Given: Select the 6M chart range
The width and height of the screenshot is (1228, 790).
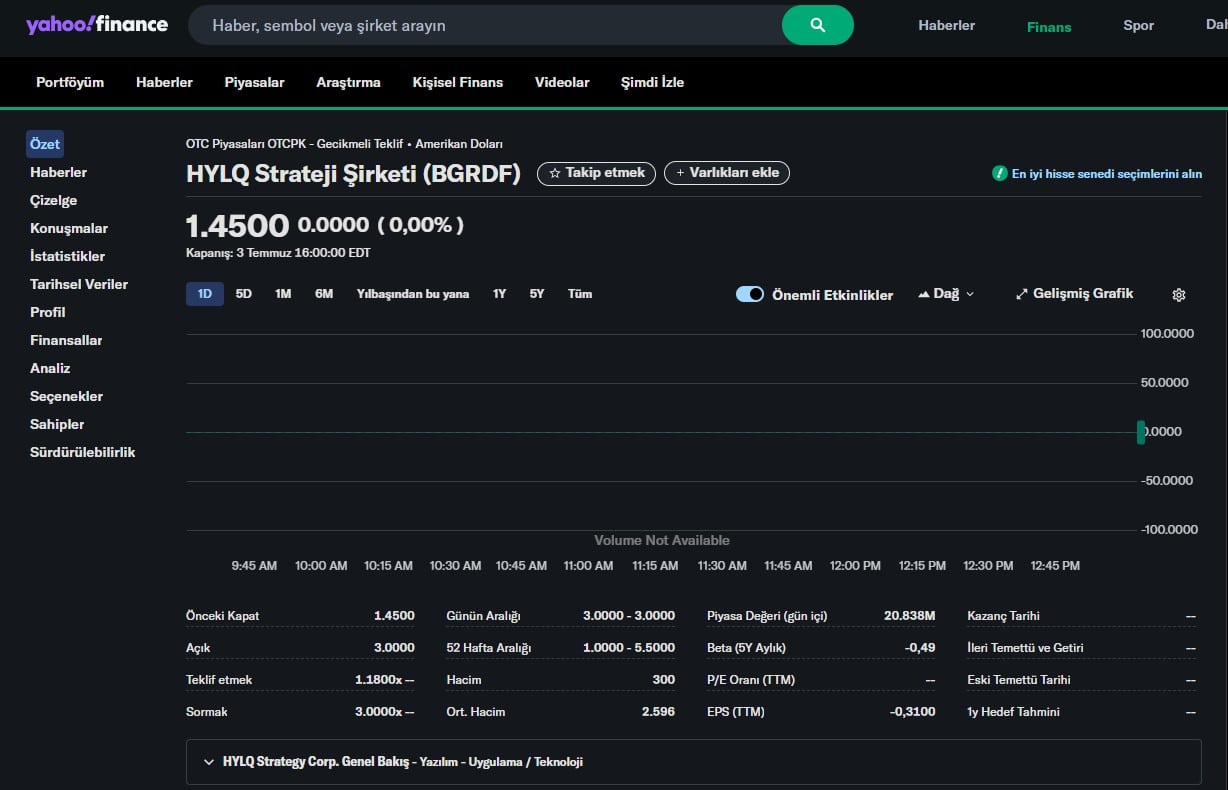Looking at the screenshot, I should (x=324, y=294).
